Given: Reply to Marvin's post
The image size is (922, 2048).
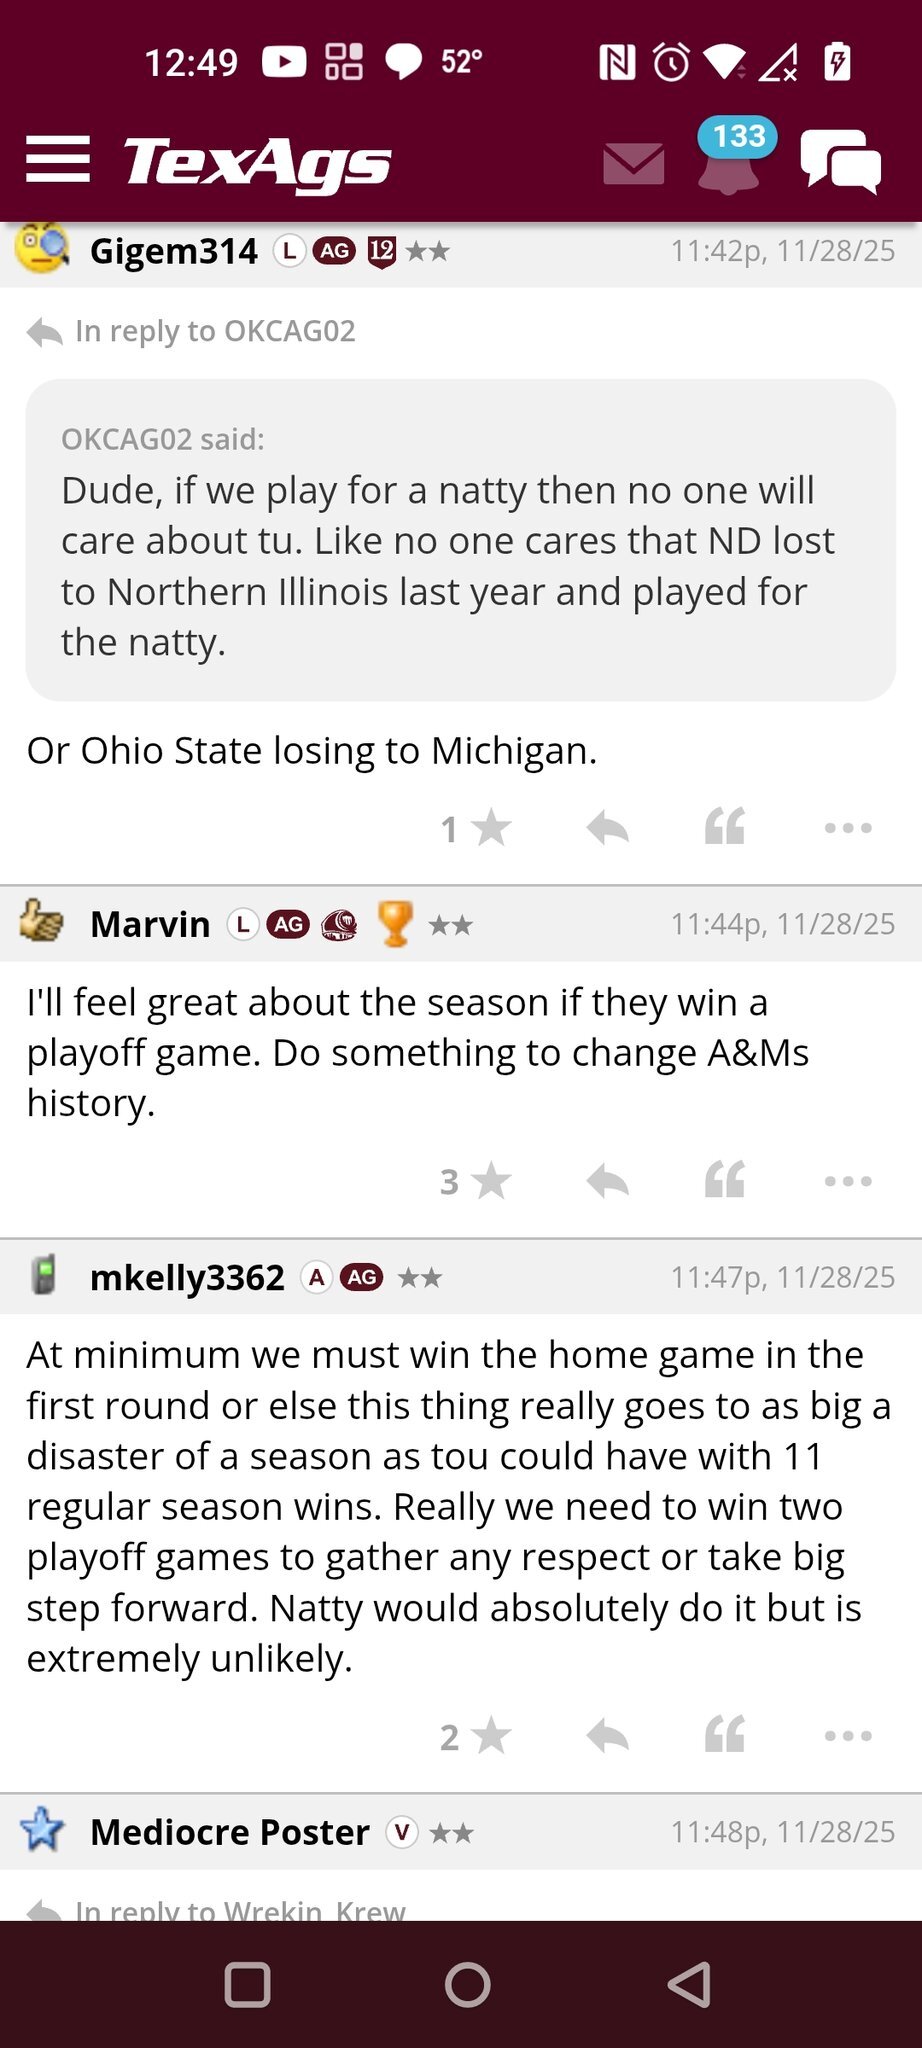Looking at the screenshot, I should (607, 1181).
